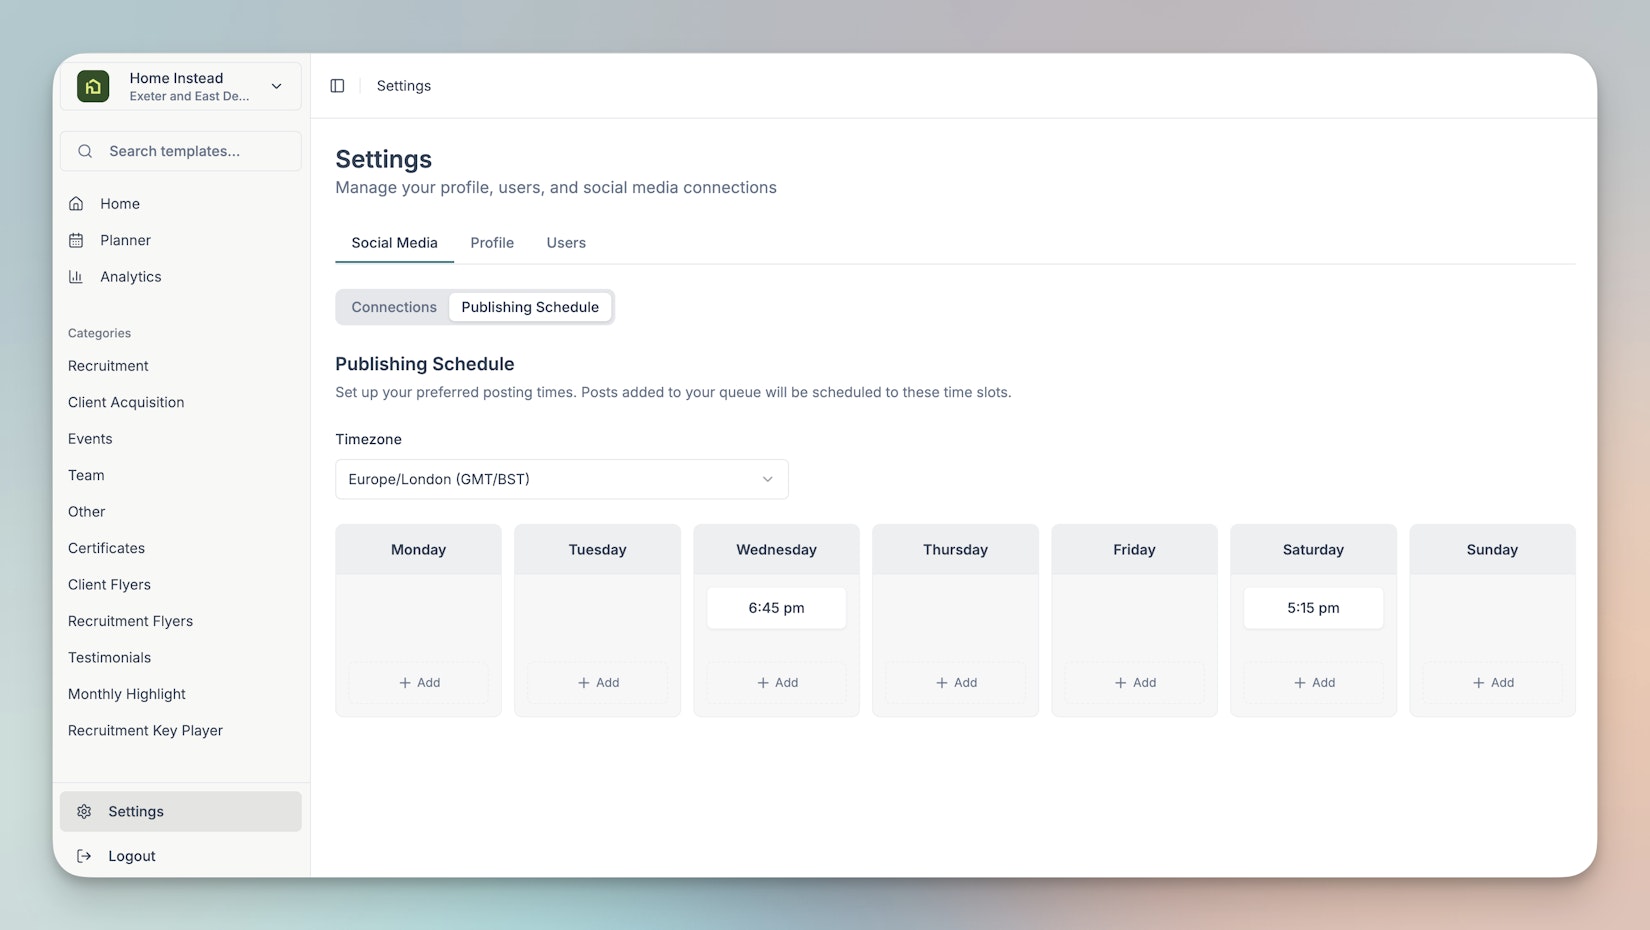The image size is (1650, 930).
Task: Switch to the Users tab
Action: point(566,243)
